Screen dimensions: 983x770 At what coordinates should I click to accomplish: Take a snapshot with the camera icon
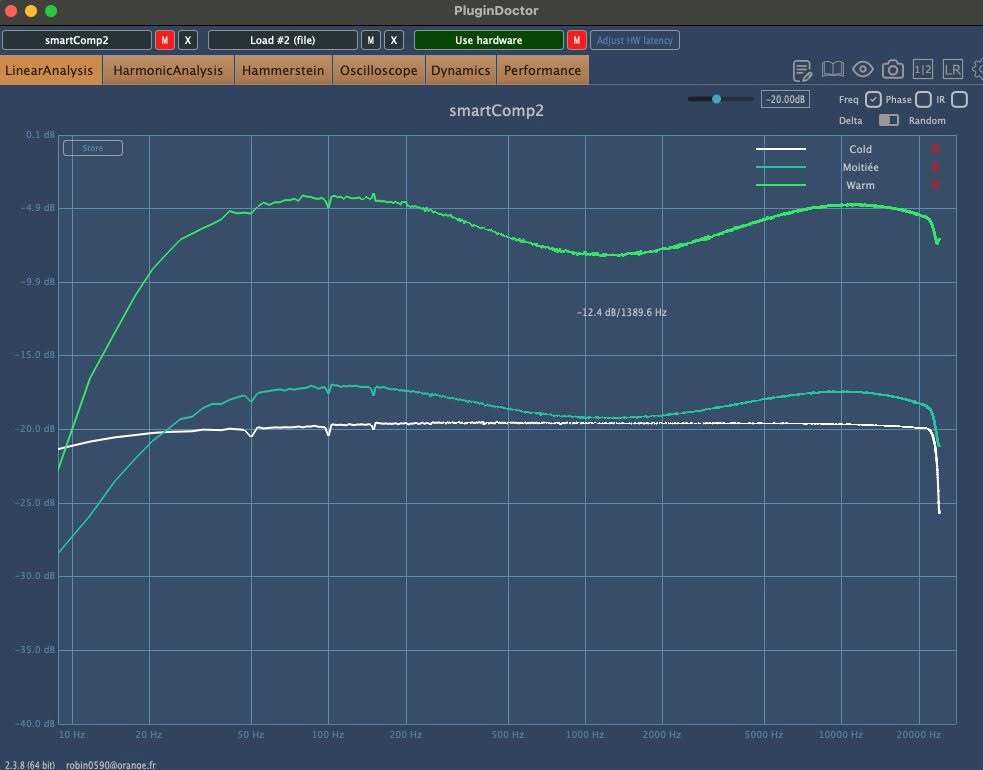[x=893, y=69]
